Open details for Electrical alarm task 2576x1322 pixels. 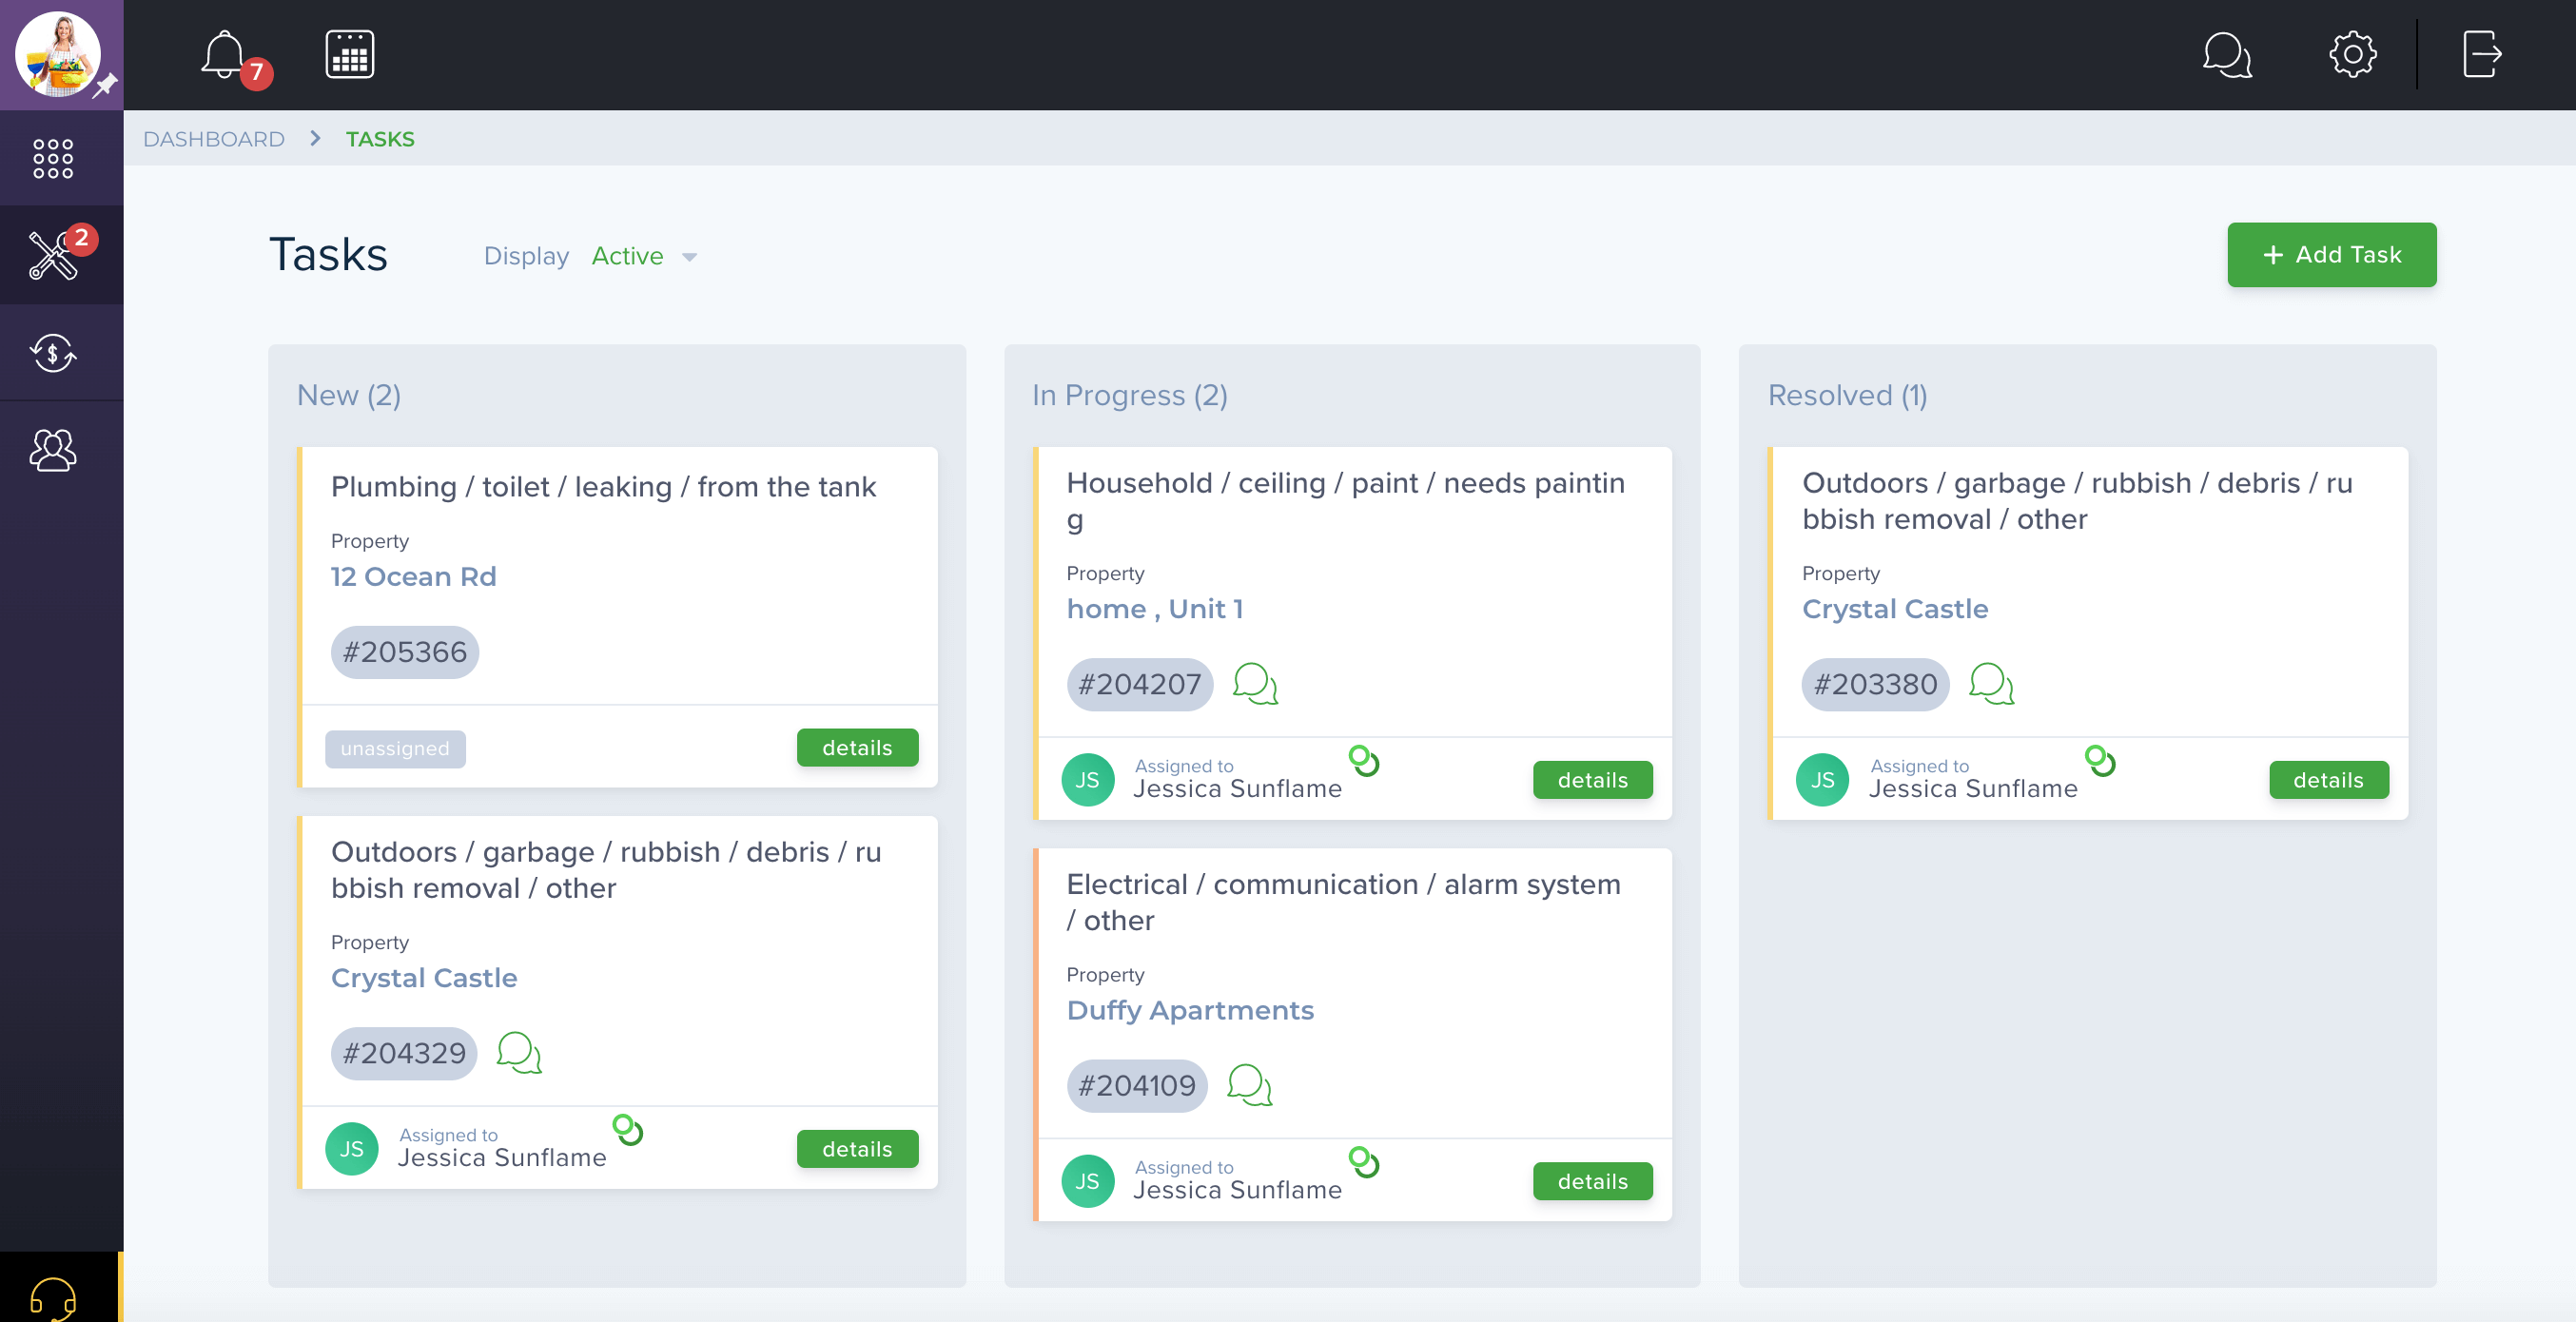1592,1181
